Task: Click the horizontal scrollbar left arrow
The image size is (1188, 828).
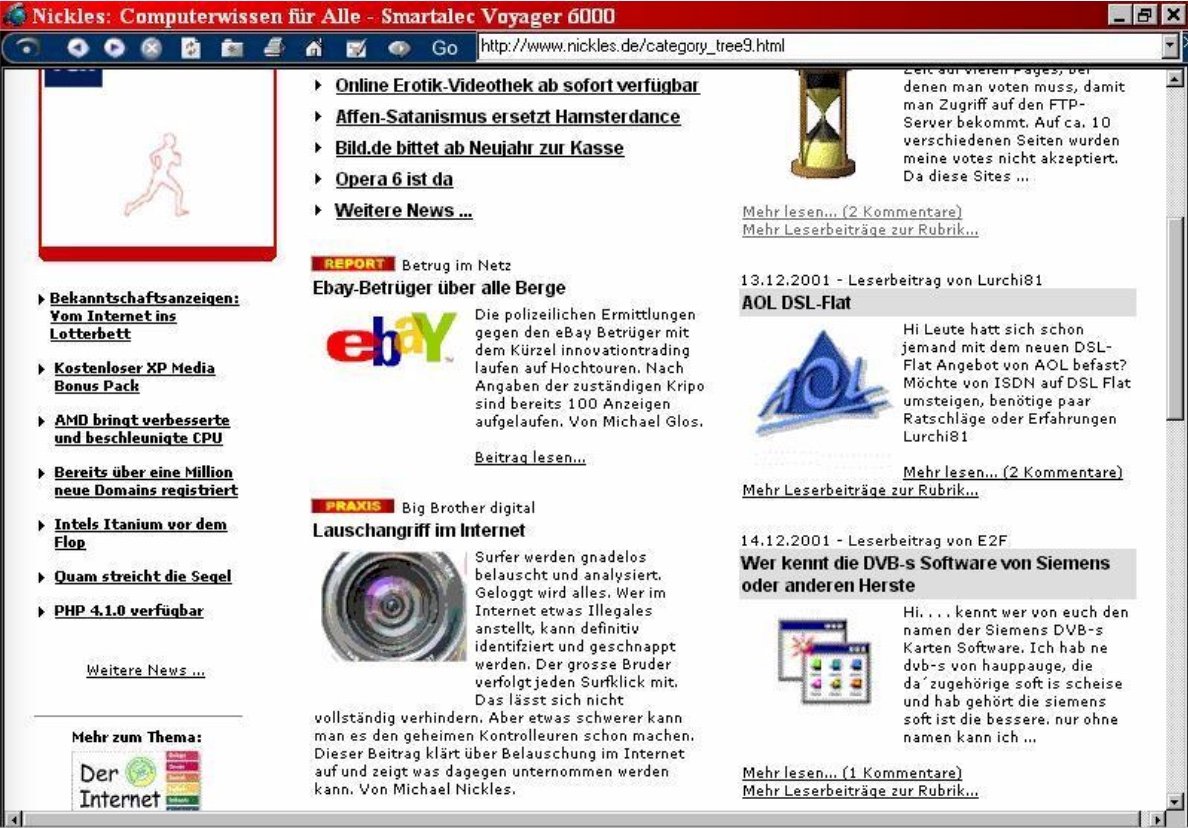Action: [x=14, y=819]
